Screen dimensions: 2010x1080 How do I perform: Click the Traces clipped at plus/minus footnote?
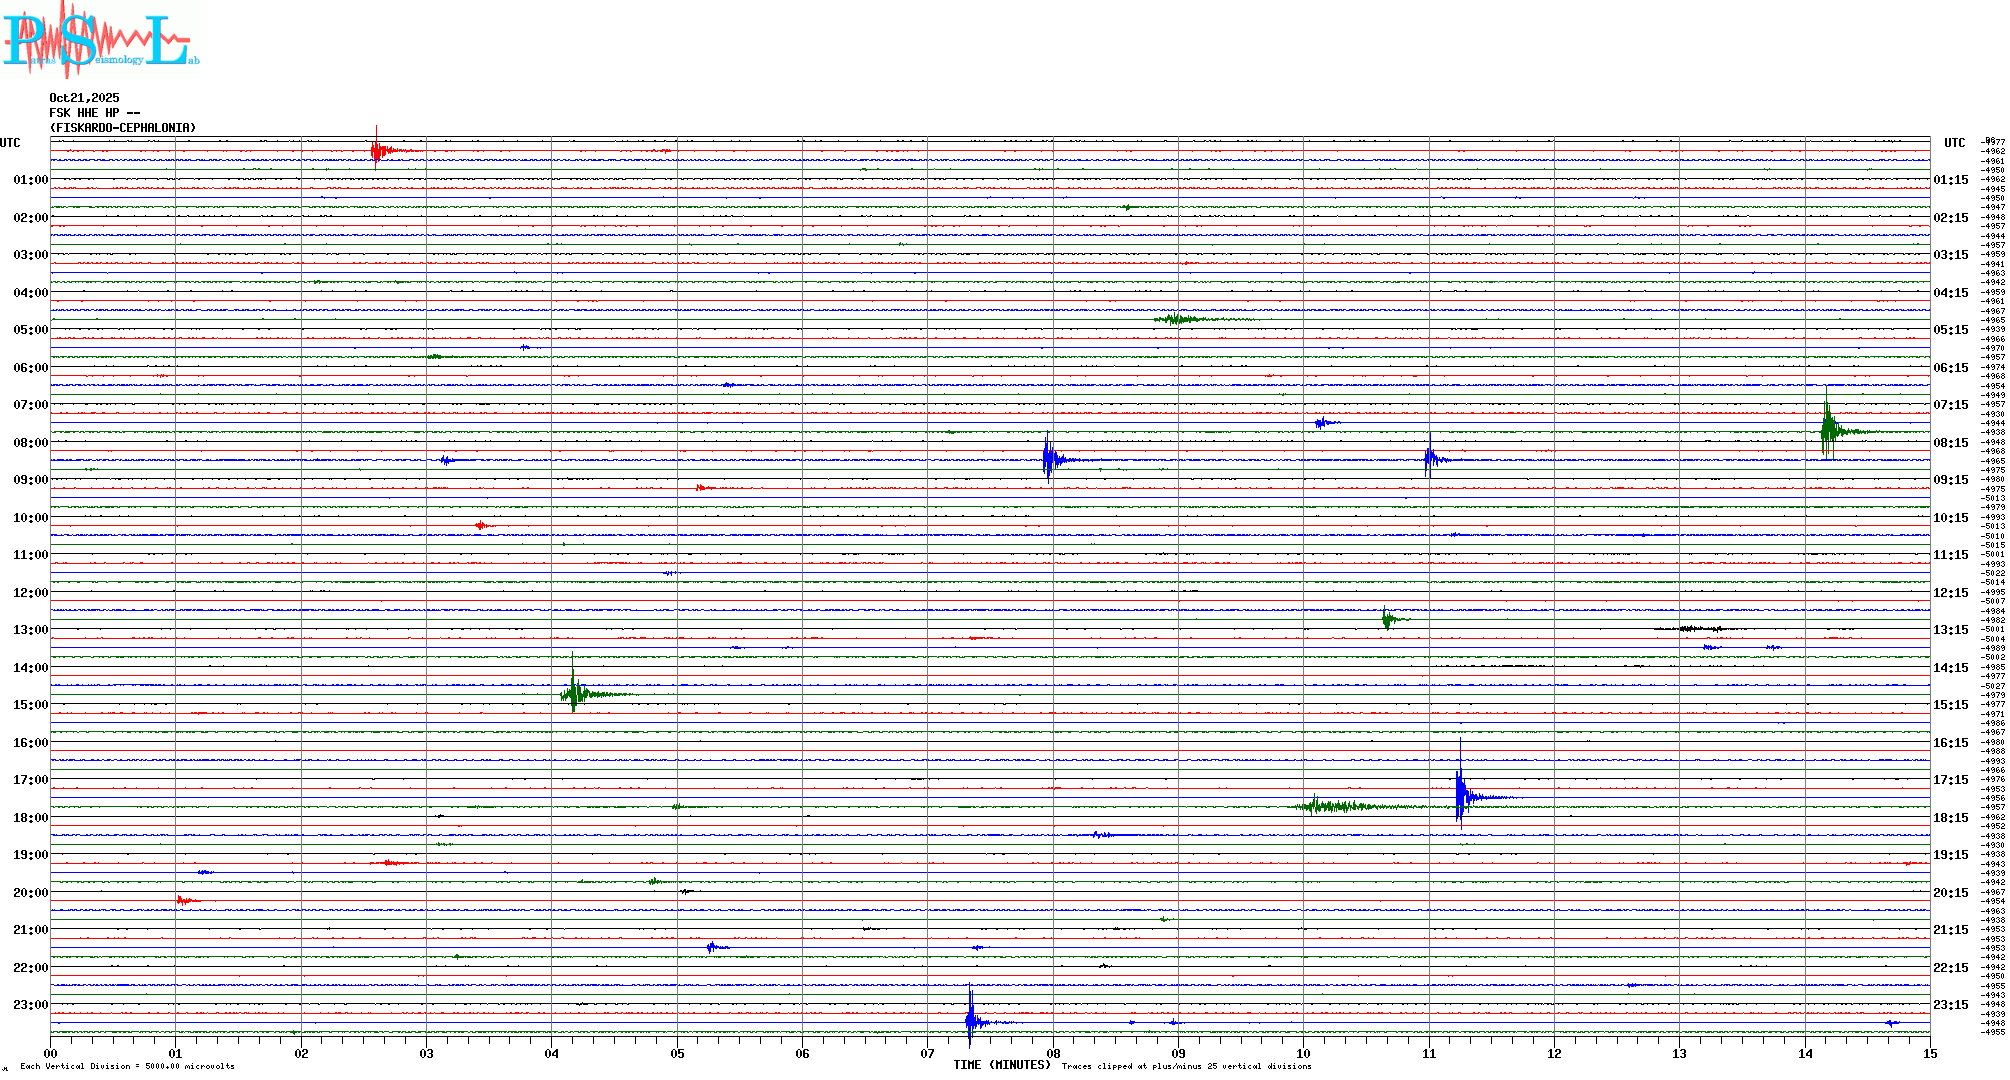[x=1186, y=1066]
